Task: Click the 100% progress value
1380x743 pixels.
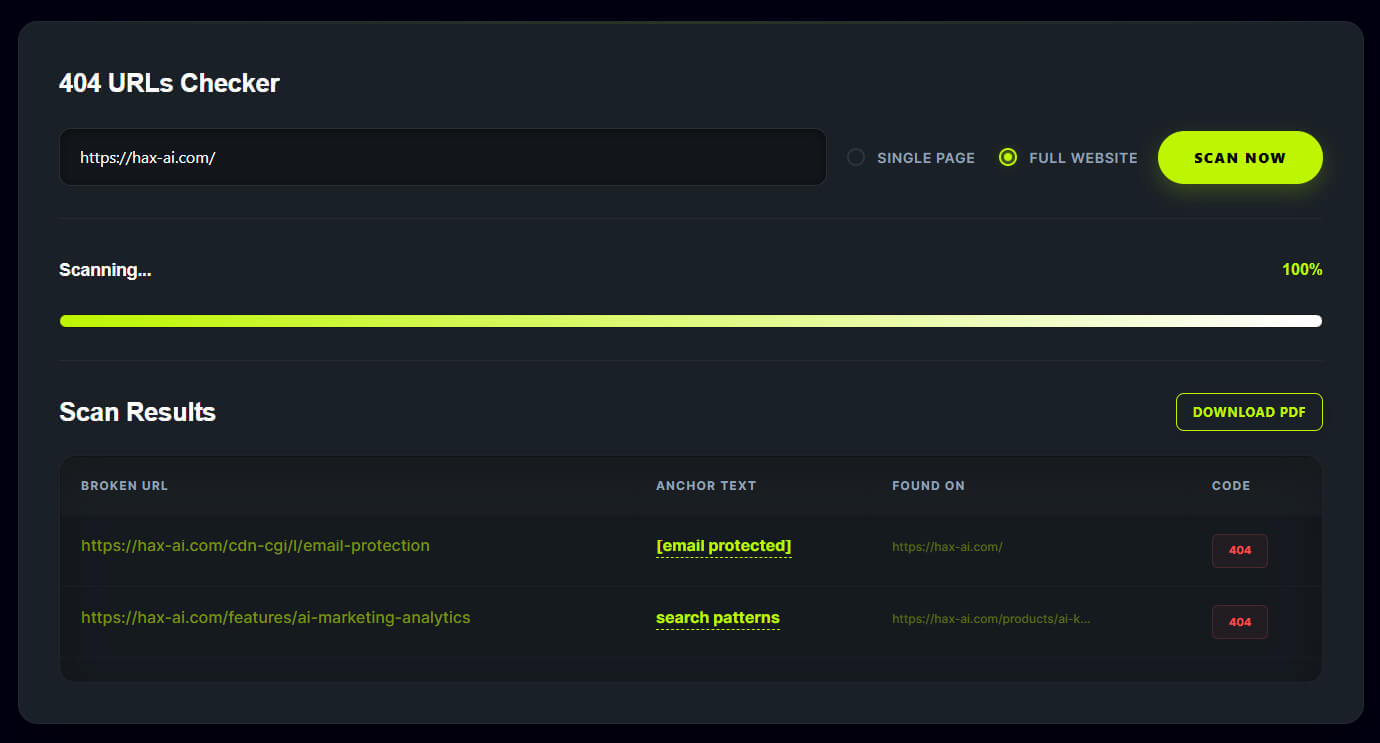Action: point(1302,270)
